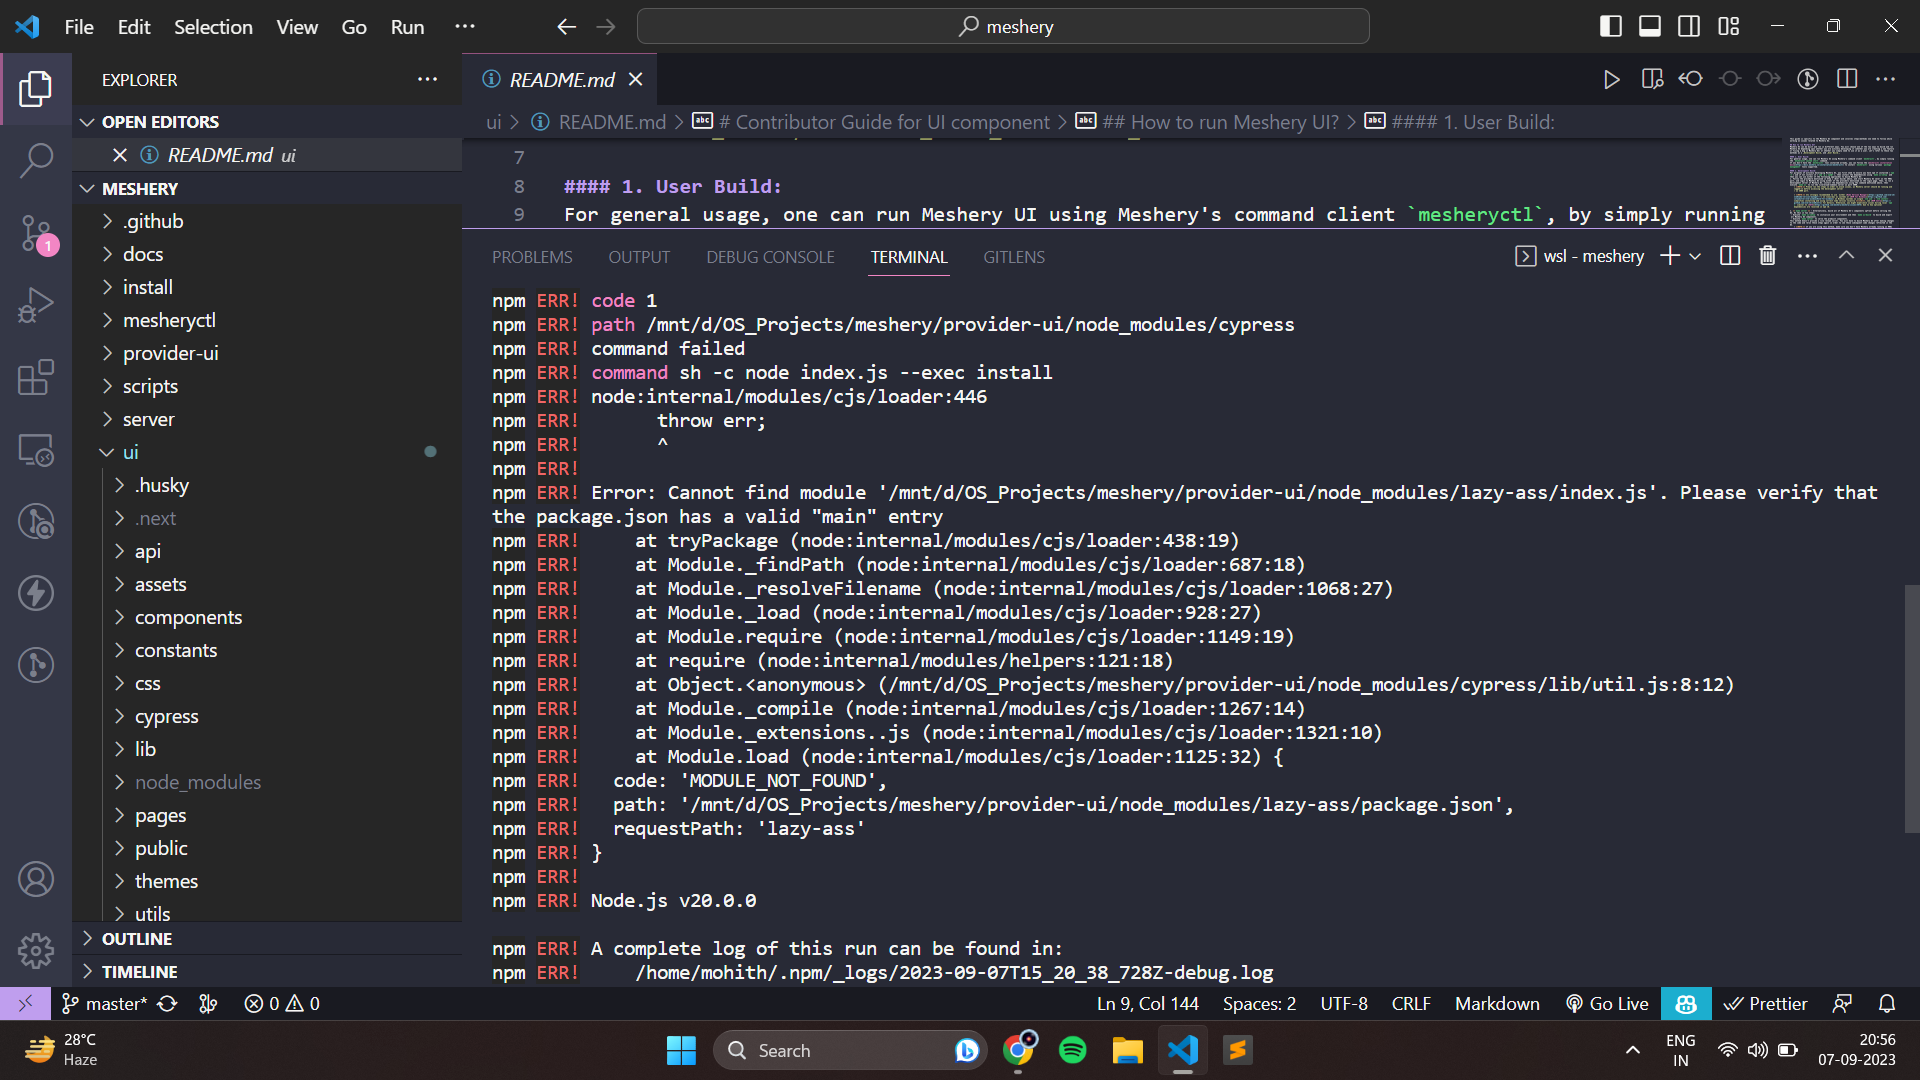The image size is (1920, 1080).
Task: Expand the mesheryctl folder
Action: [x=267, y=320]
